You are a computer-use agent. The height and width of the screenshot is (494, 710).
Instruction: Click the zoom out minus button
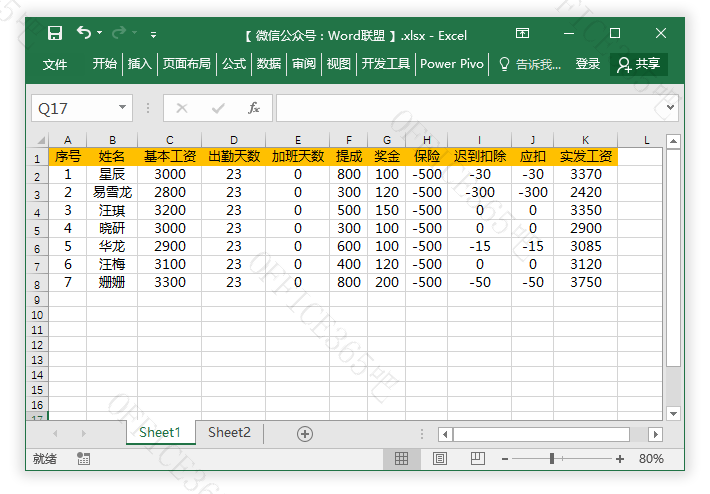coord(505,459)
